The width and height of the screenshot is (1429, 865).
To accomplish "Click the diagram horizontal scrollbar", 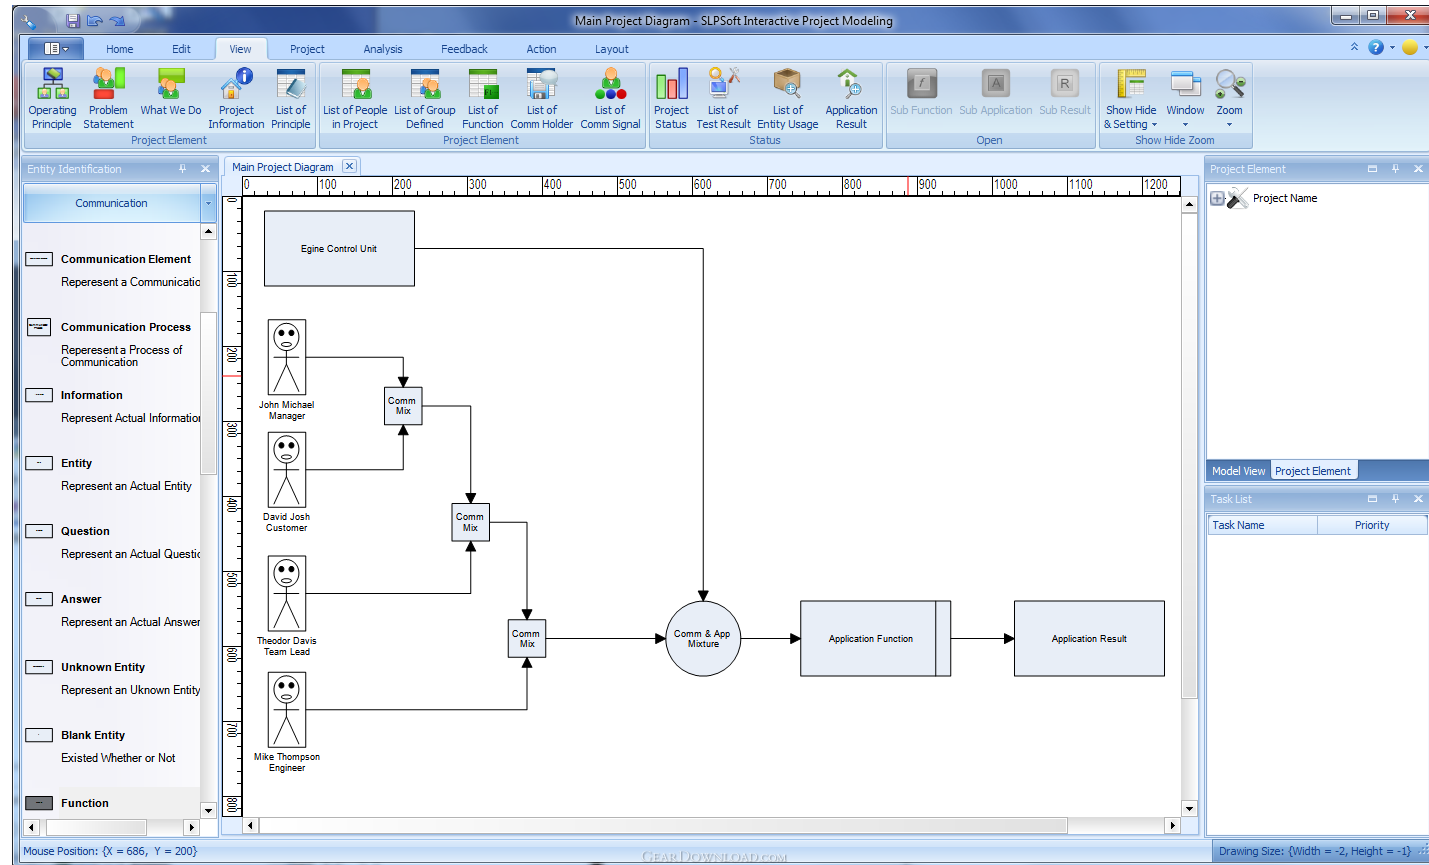I will point(663,826).
